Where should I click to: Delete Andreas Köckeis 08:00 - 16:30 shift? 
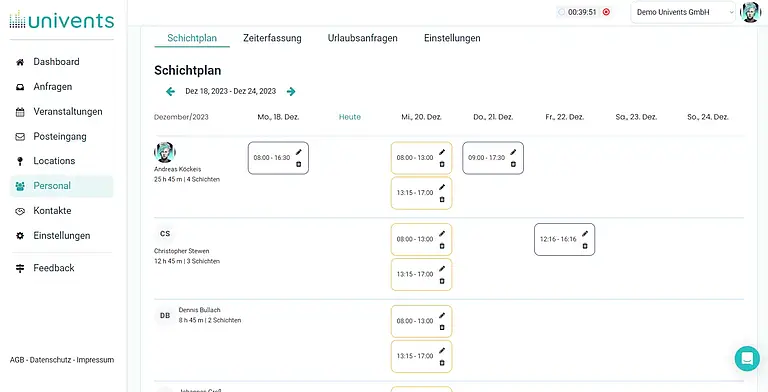click(x=299, y=164)
